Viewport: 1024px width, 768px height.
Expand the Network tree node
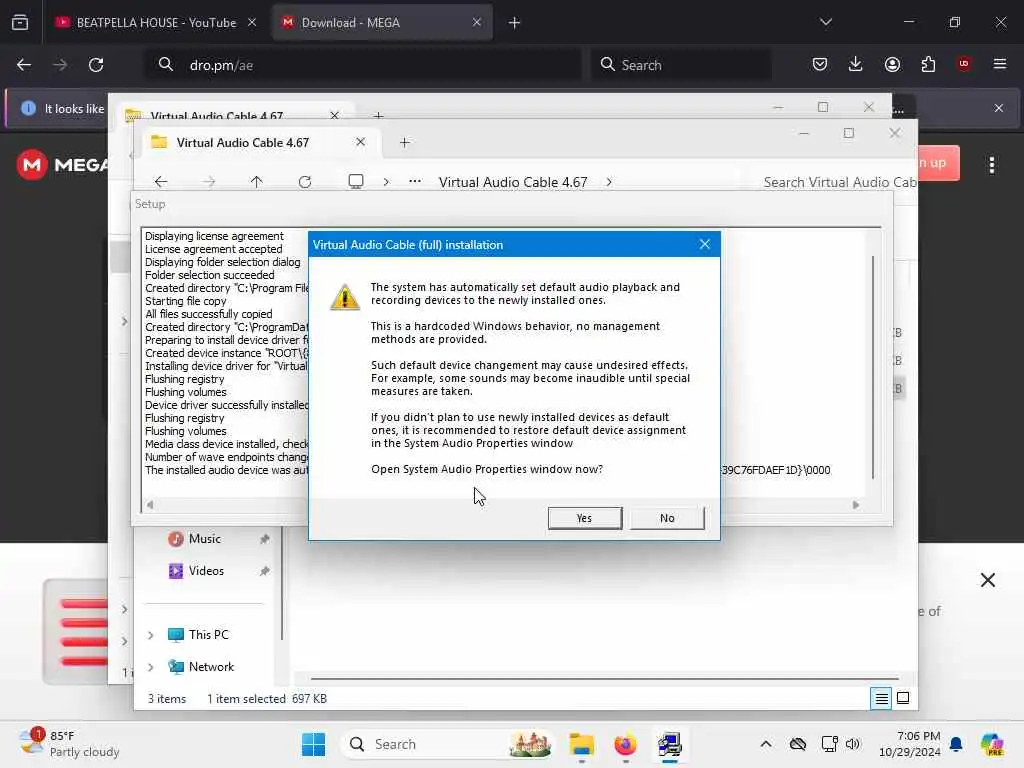(x=151, y=667)
